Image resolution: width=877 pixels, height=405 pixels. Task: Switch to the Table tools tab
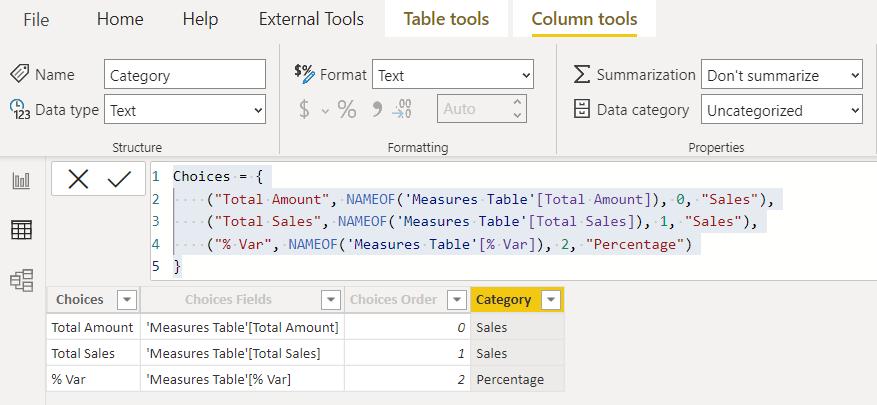click(x=446, y=19)
